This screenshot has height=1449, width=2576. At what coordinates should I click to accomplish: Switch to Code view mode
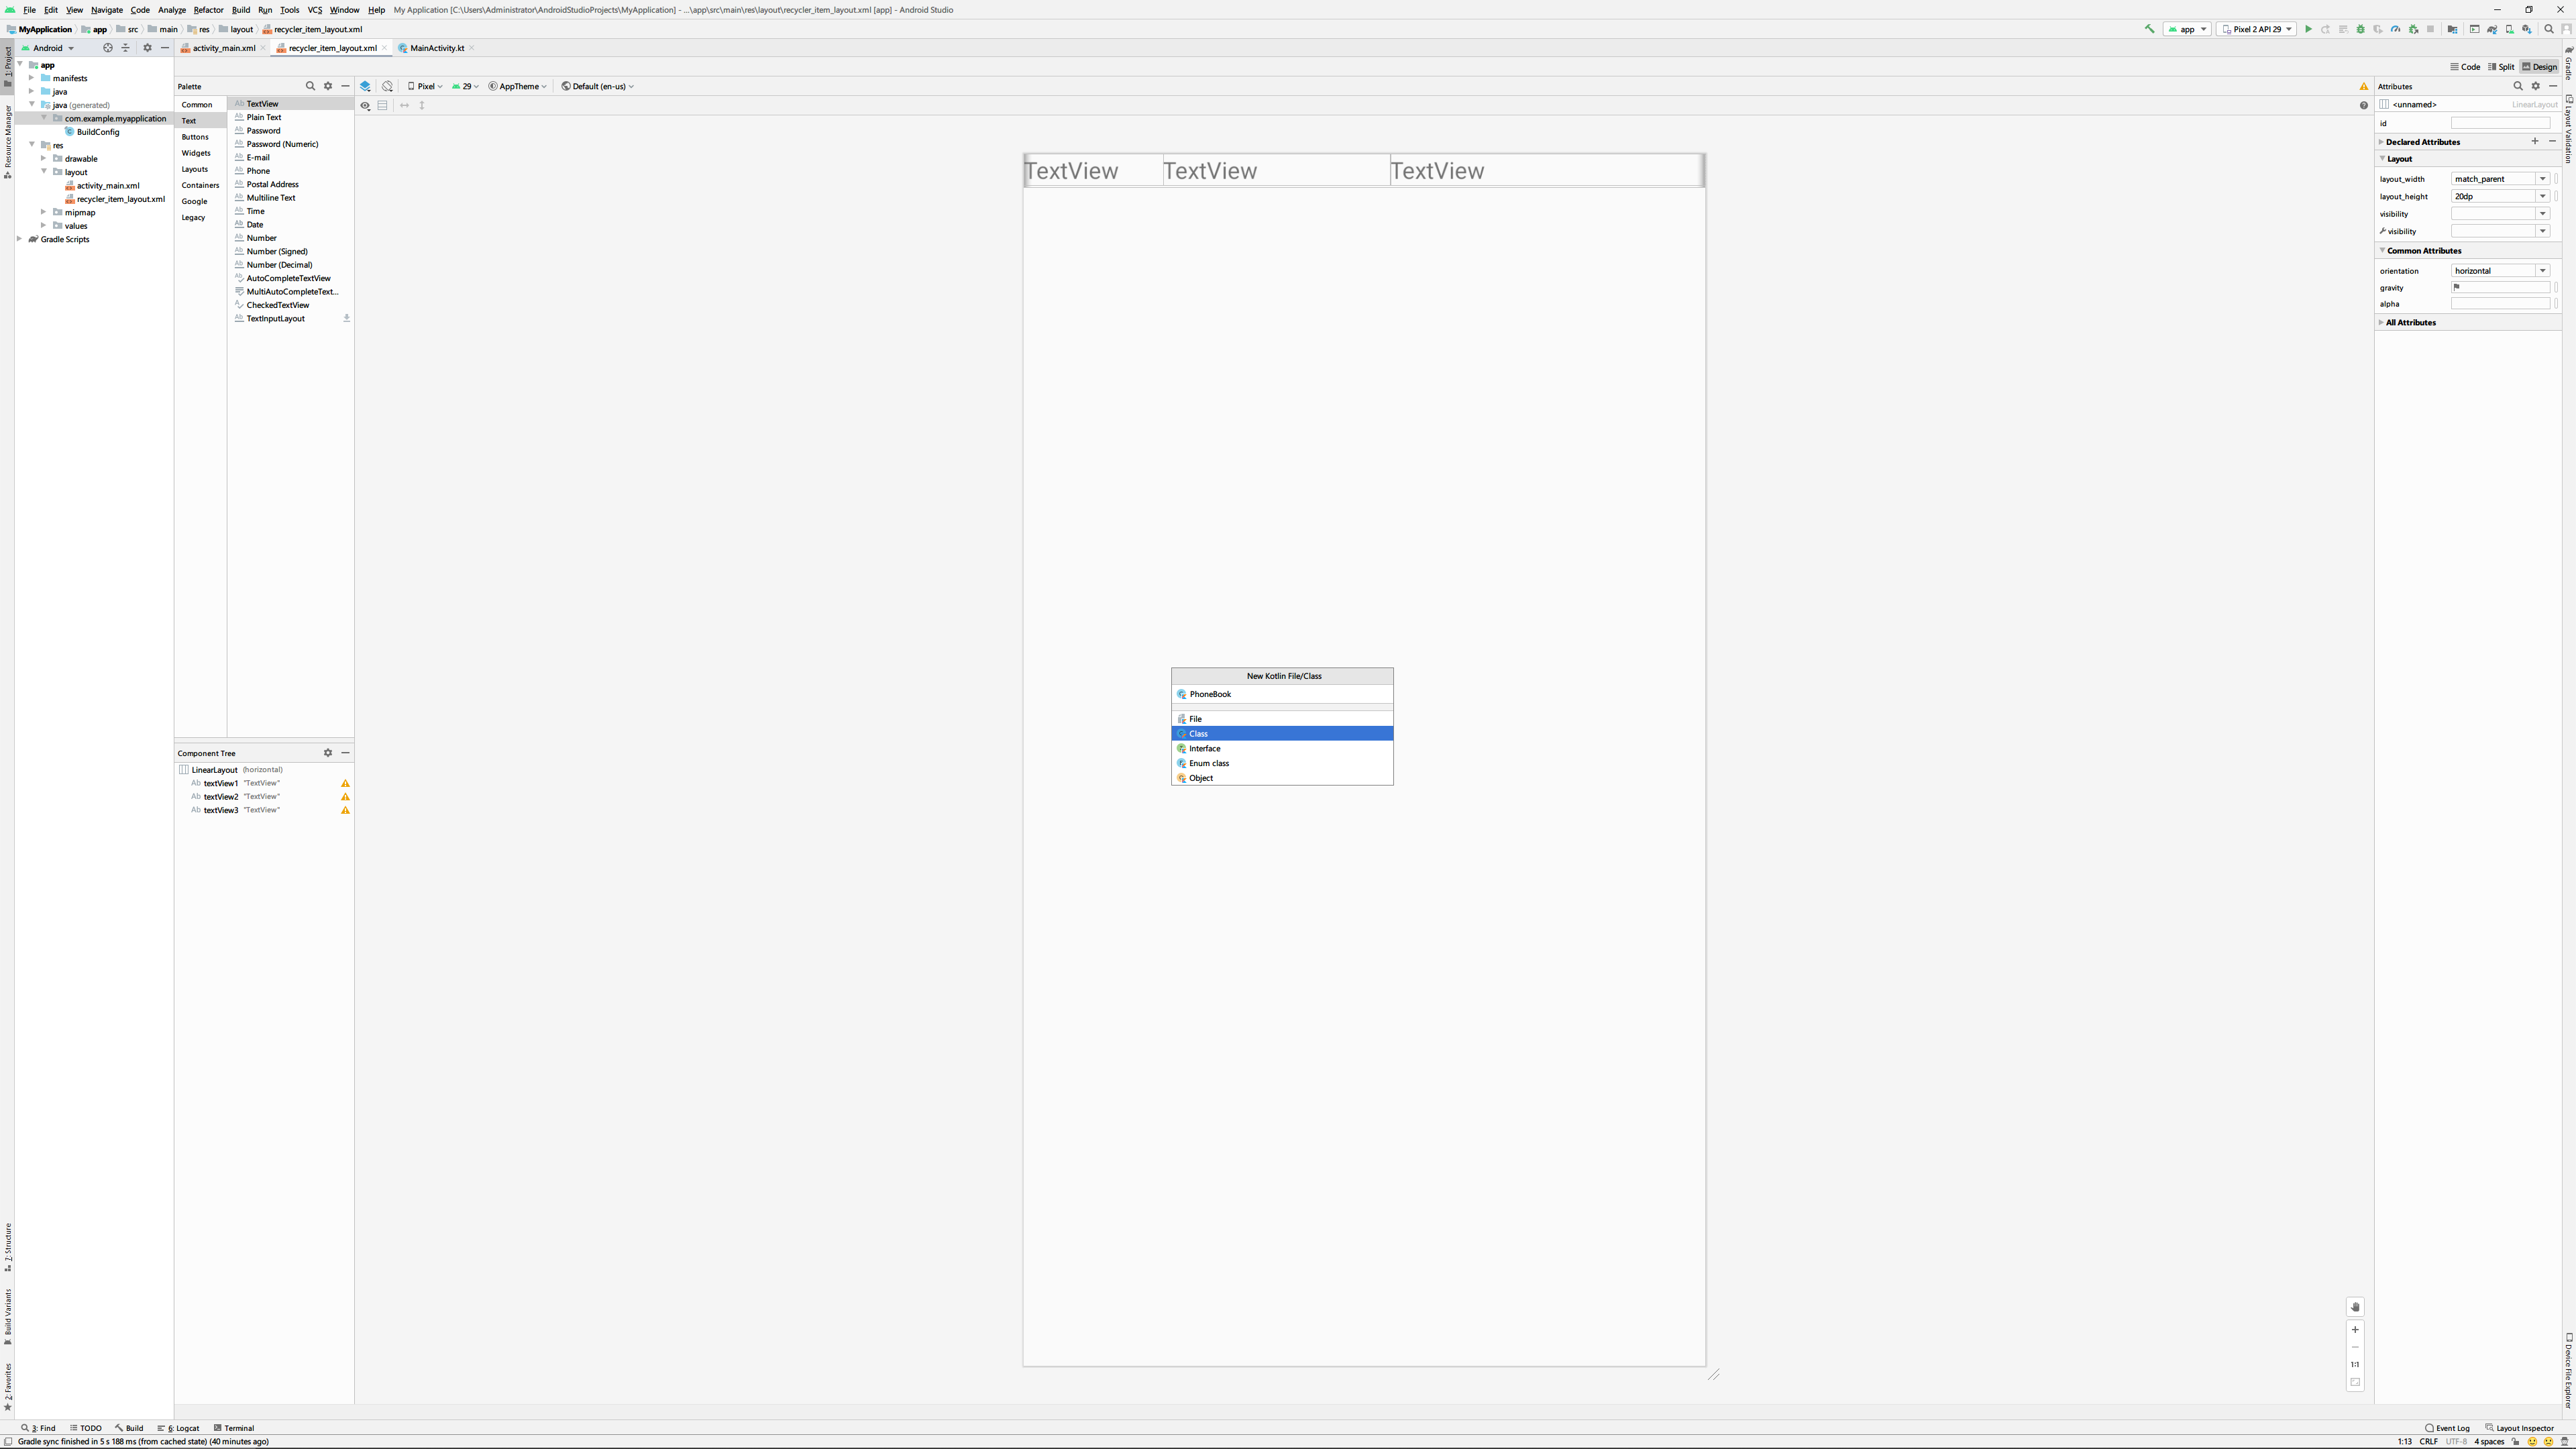(2465, 67)
